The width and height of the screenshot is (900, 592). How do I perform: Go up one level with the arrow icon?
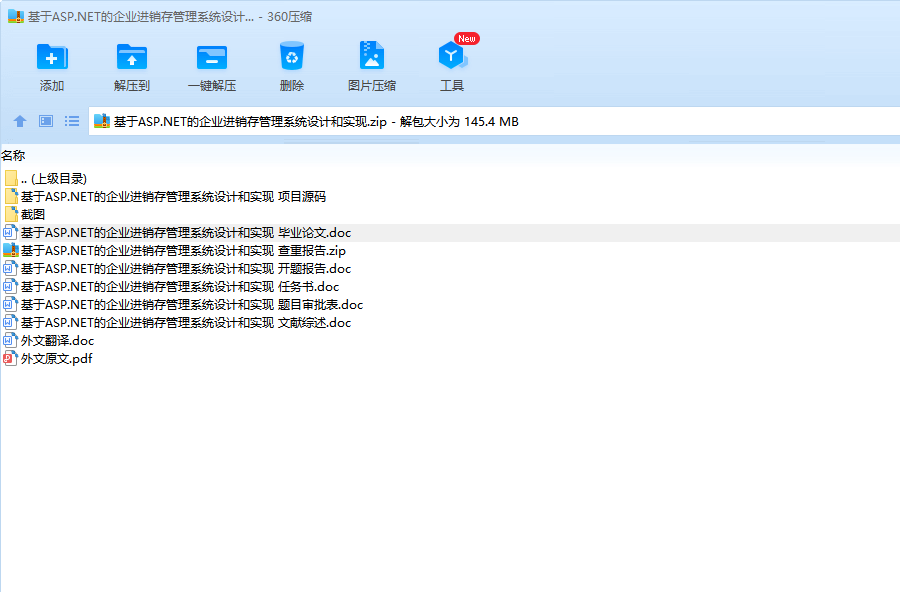point(20,121)
